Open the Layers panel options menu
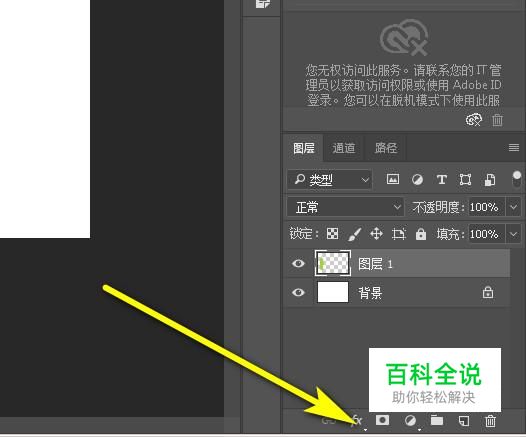Image resolution: width=526 pixels, height=437 pixels. [514, 147]
